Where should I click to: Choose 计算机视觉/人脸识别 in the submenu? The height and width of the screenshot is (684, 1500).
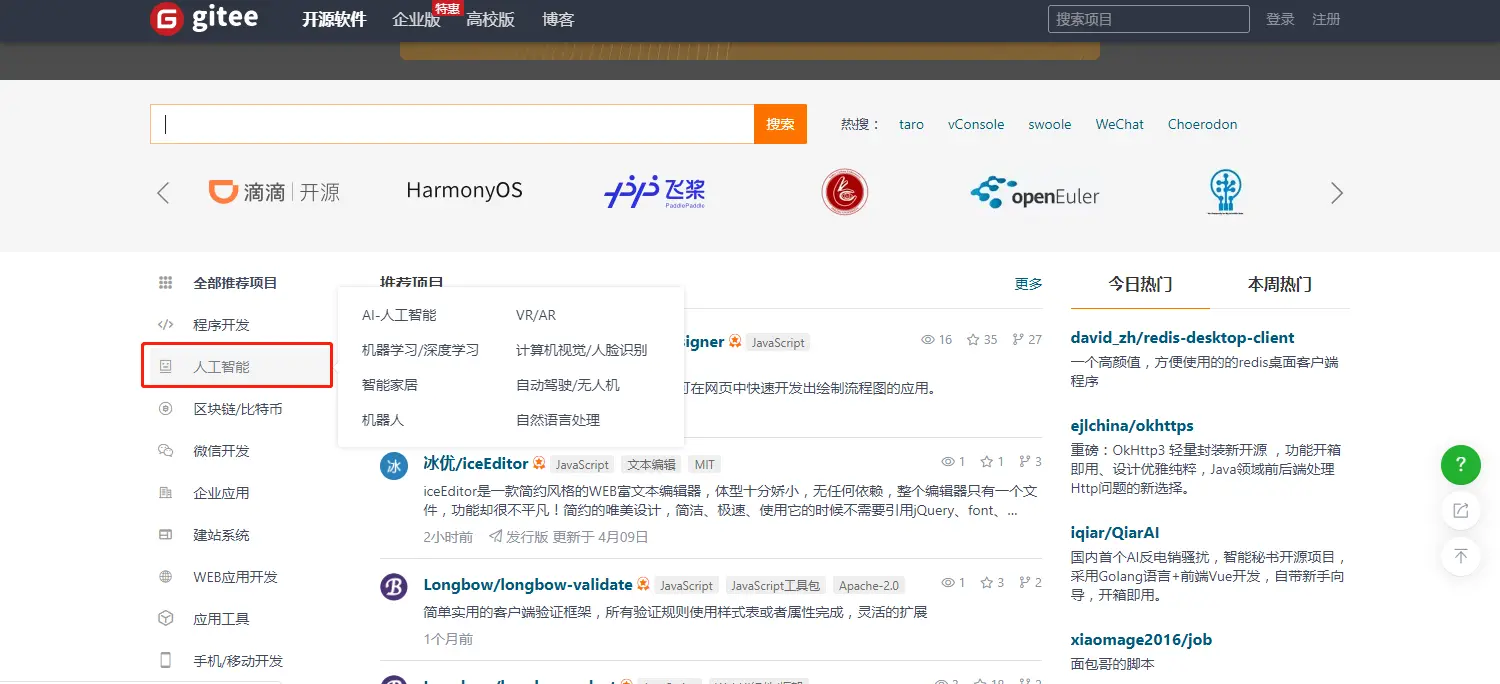(x=581, y=350)
